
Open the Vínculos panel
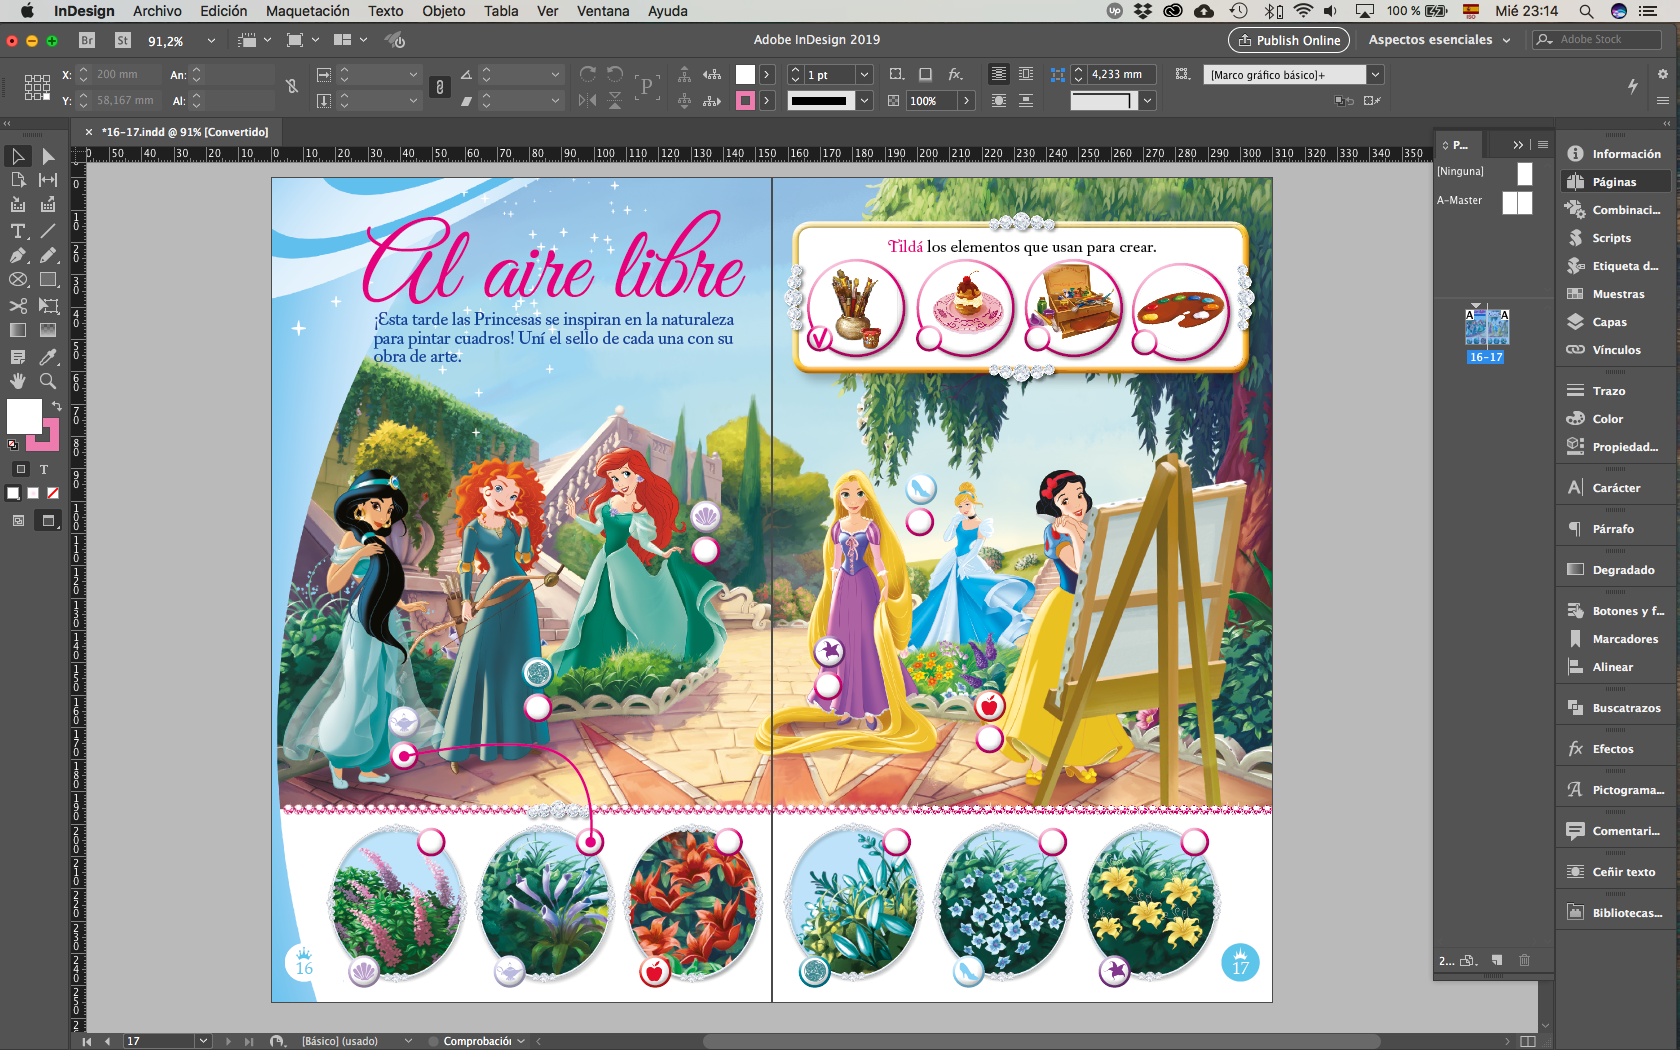pyautogui.click(x=1614, y=350)
